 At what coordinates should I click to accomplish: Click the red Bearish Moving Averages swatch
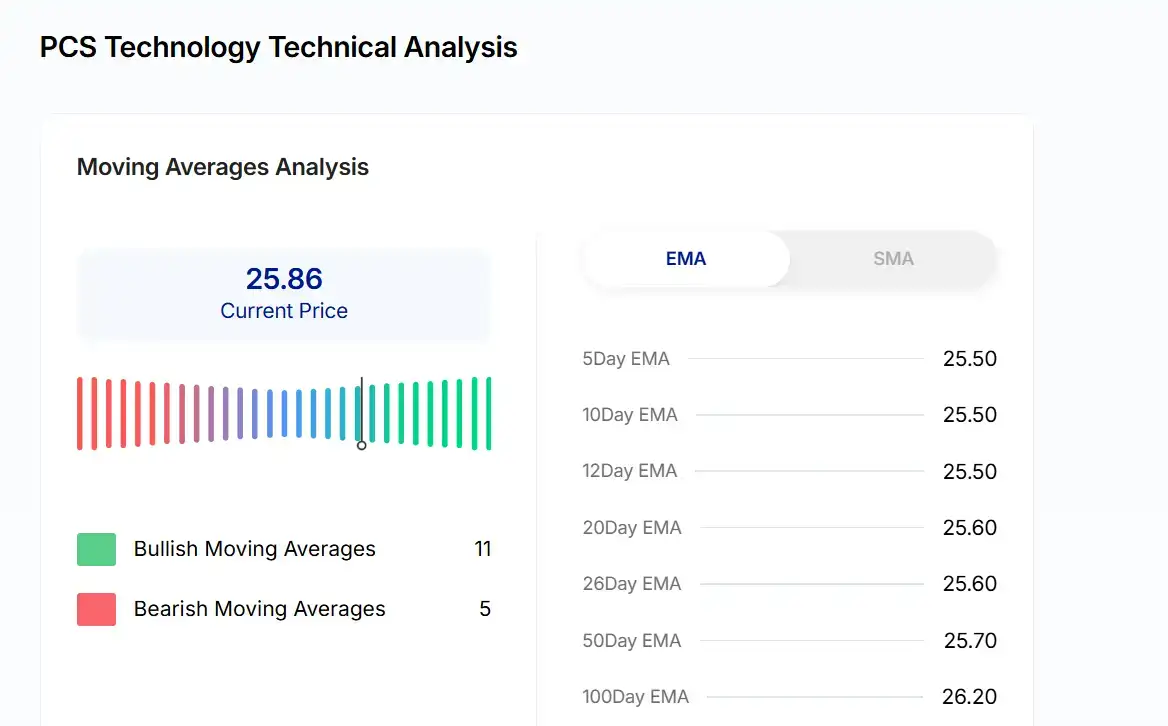(x=96, y=609)
